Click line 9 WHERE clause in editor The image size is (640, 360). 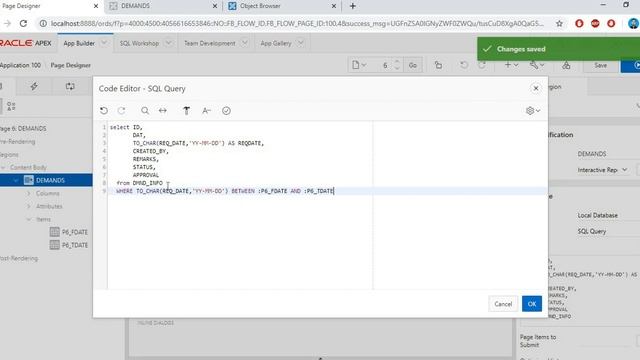point(225,191)
